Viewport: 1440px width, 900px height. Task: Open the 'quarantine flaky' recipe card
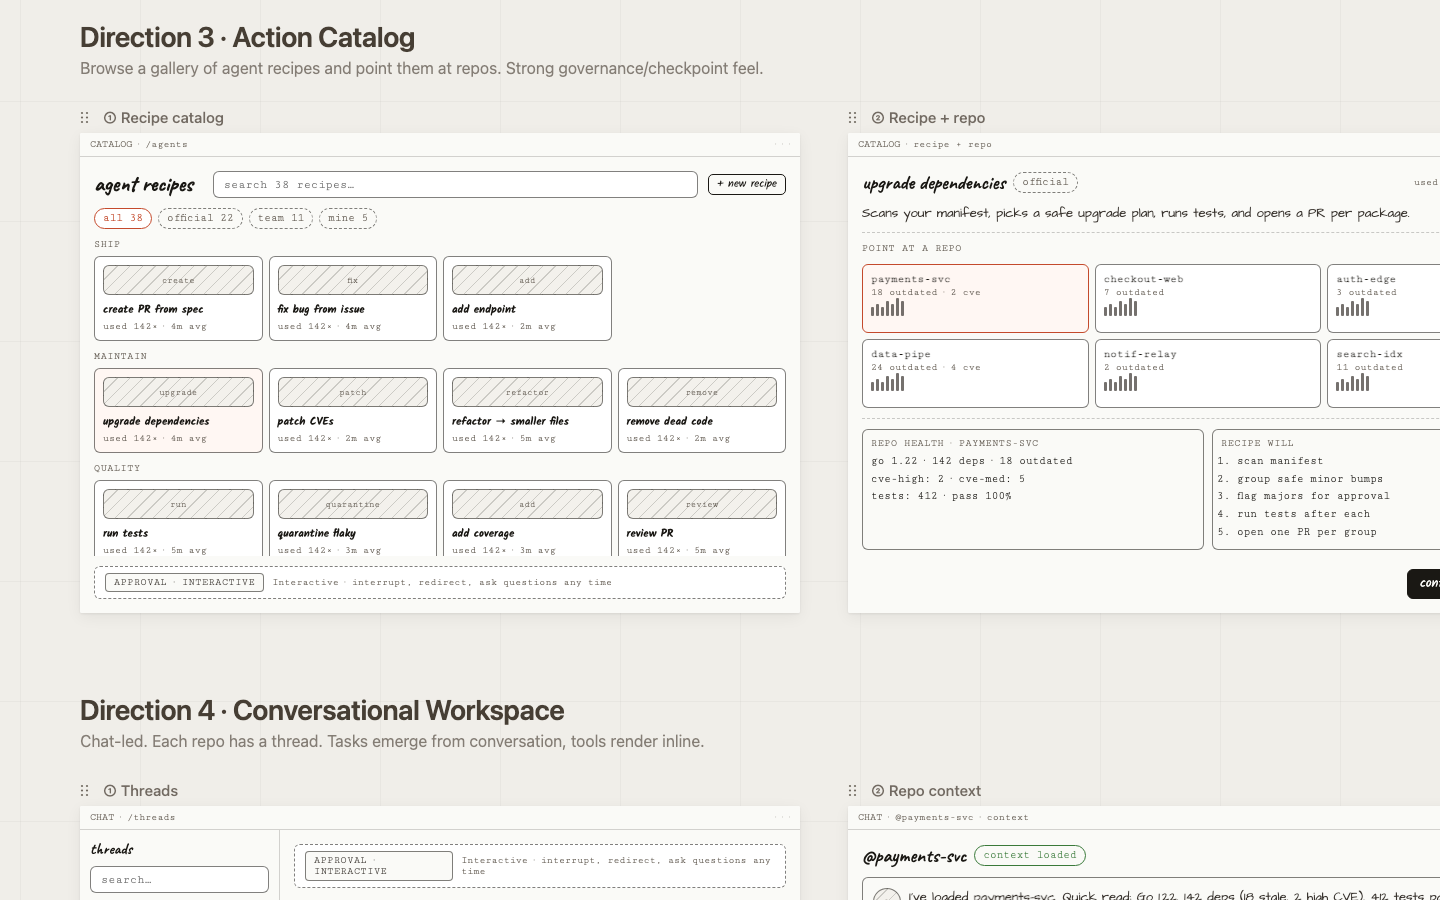point(353,519)
